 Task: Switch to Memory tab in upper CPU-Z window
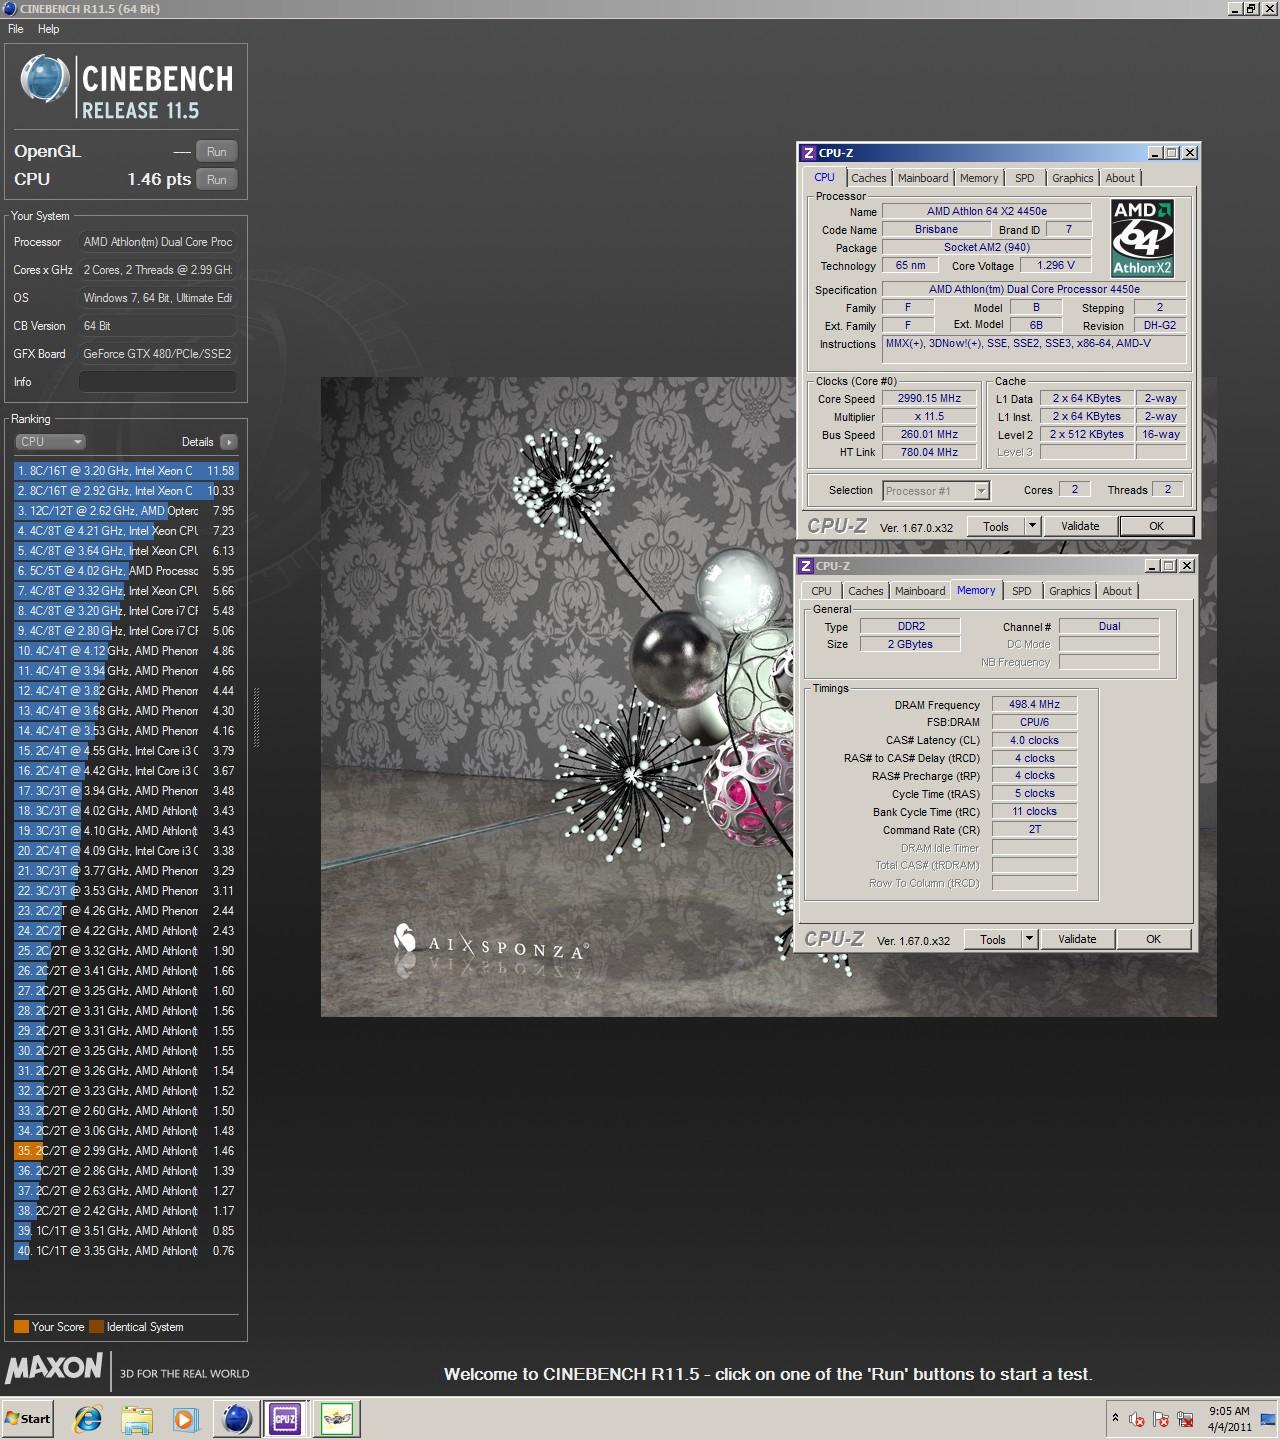click(979, 178)
